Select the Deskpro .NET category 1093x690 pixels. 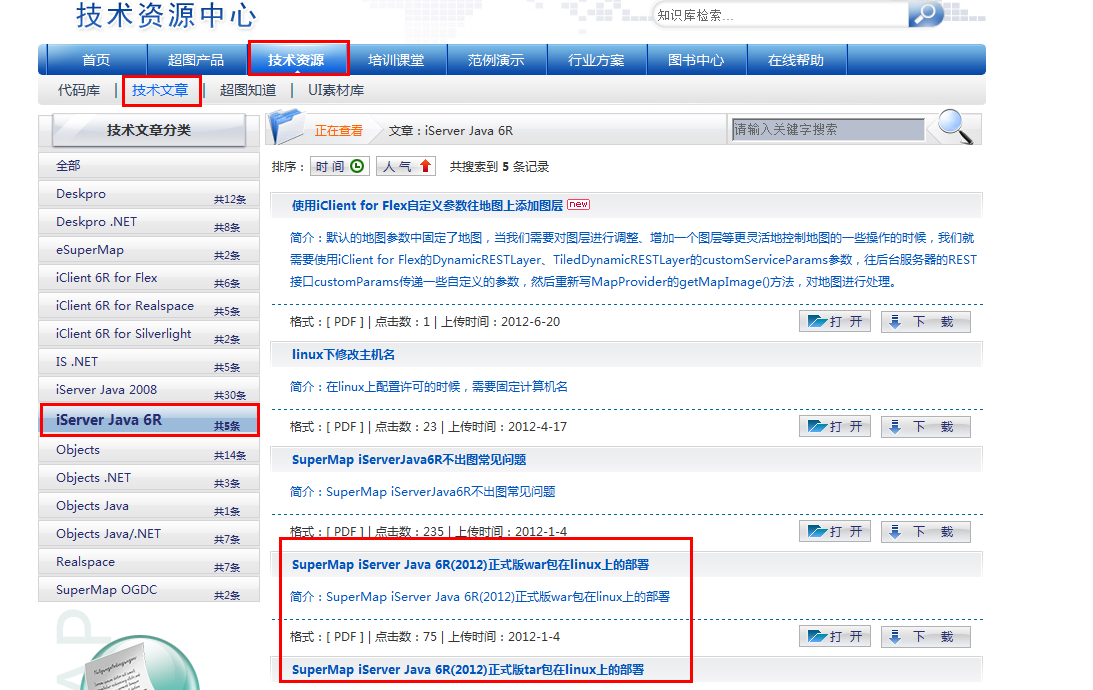[149, 222]
